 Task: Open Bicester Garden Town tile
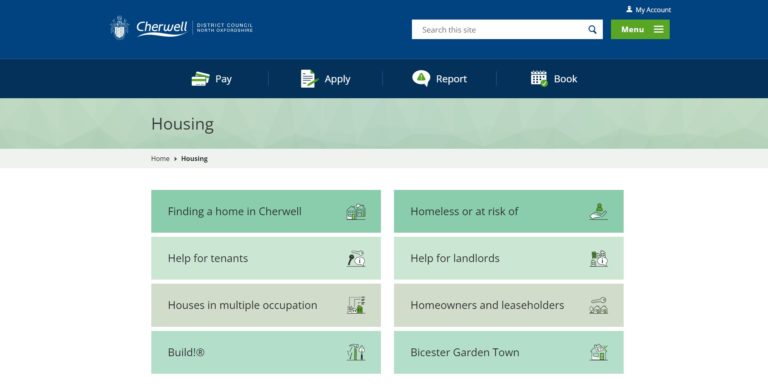(508, 352)
